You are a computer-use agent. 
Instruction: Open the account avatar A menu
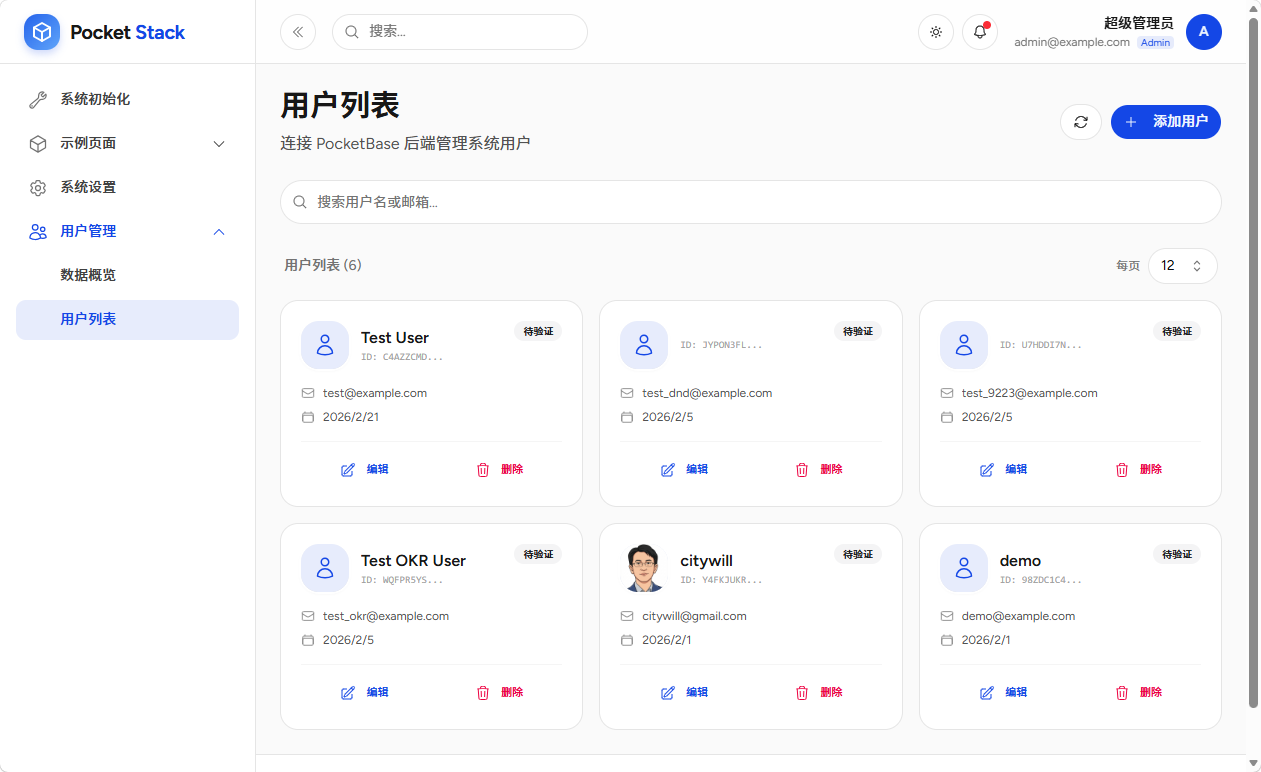click(x=1204, y=32)
